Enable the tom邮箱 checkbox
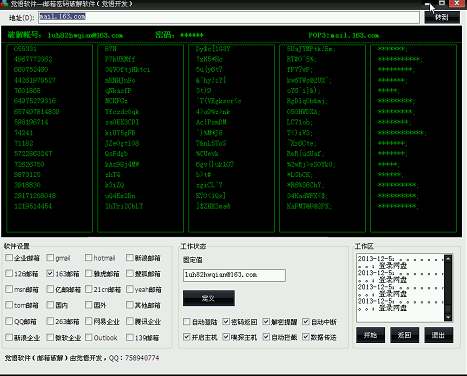 pos(9,305)
